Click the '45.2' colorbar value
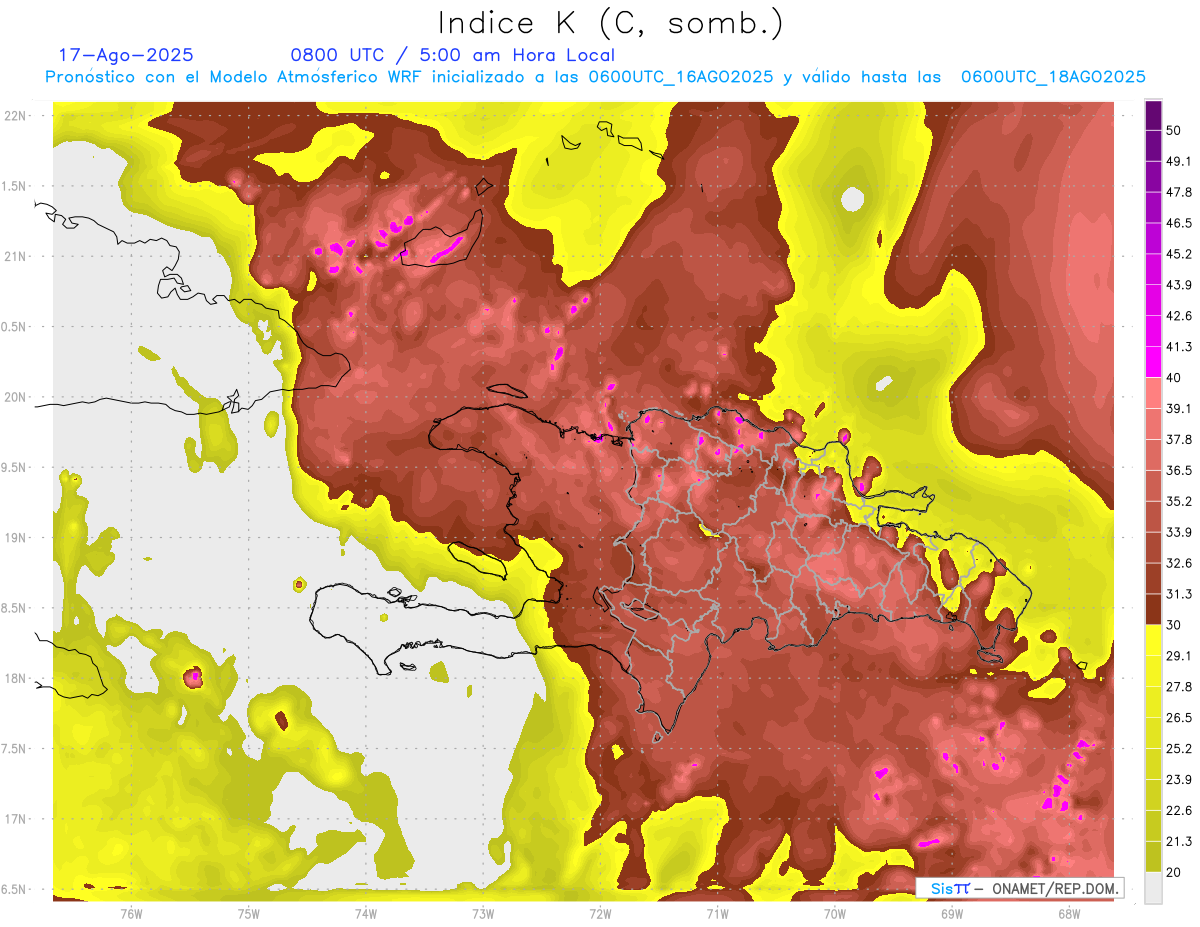The width and height of the screenshot is (1200, 927). click(x=1179, y=254)
